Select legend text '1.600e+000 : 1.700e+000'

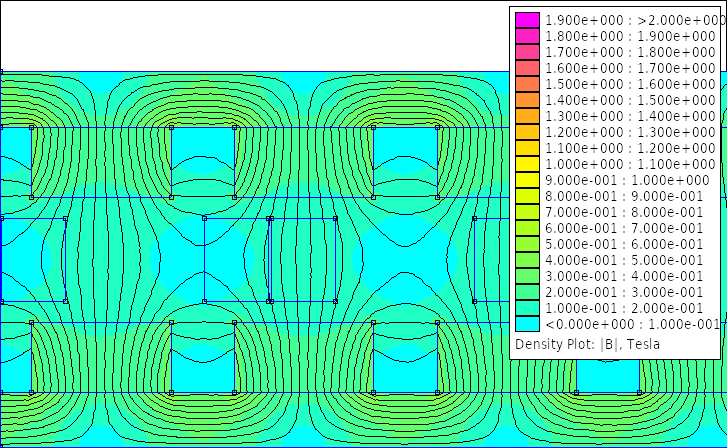[631, 68]
